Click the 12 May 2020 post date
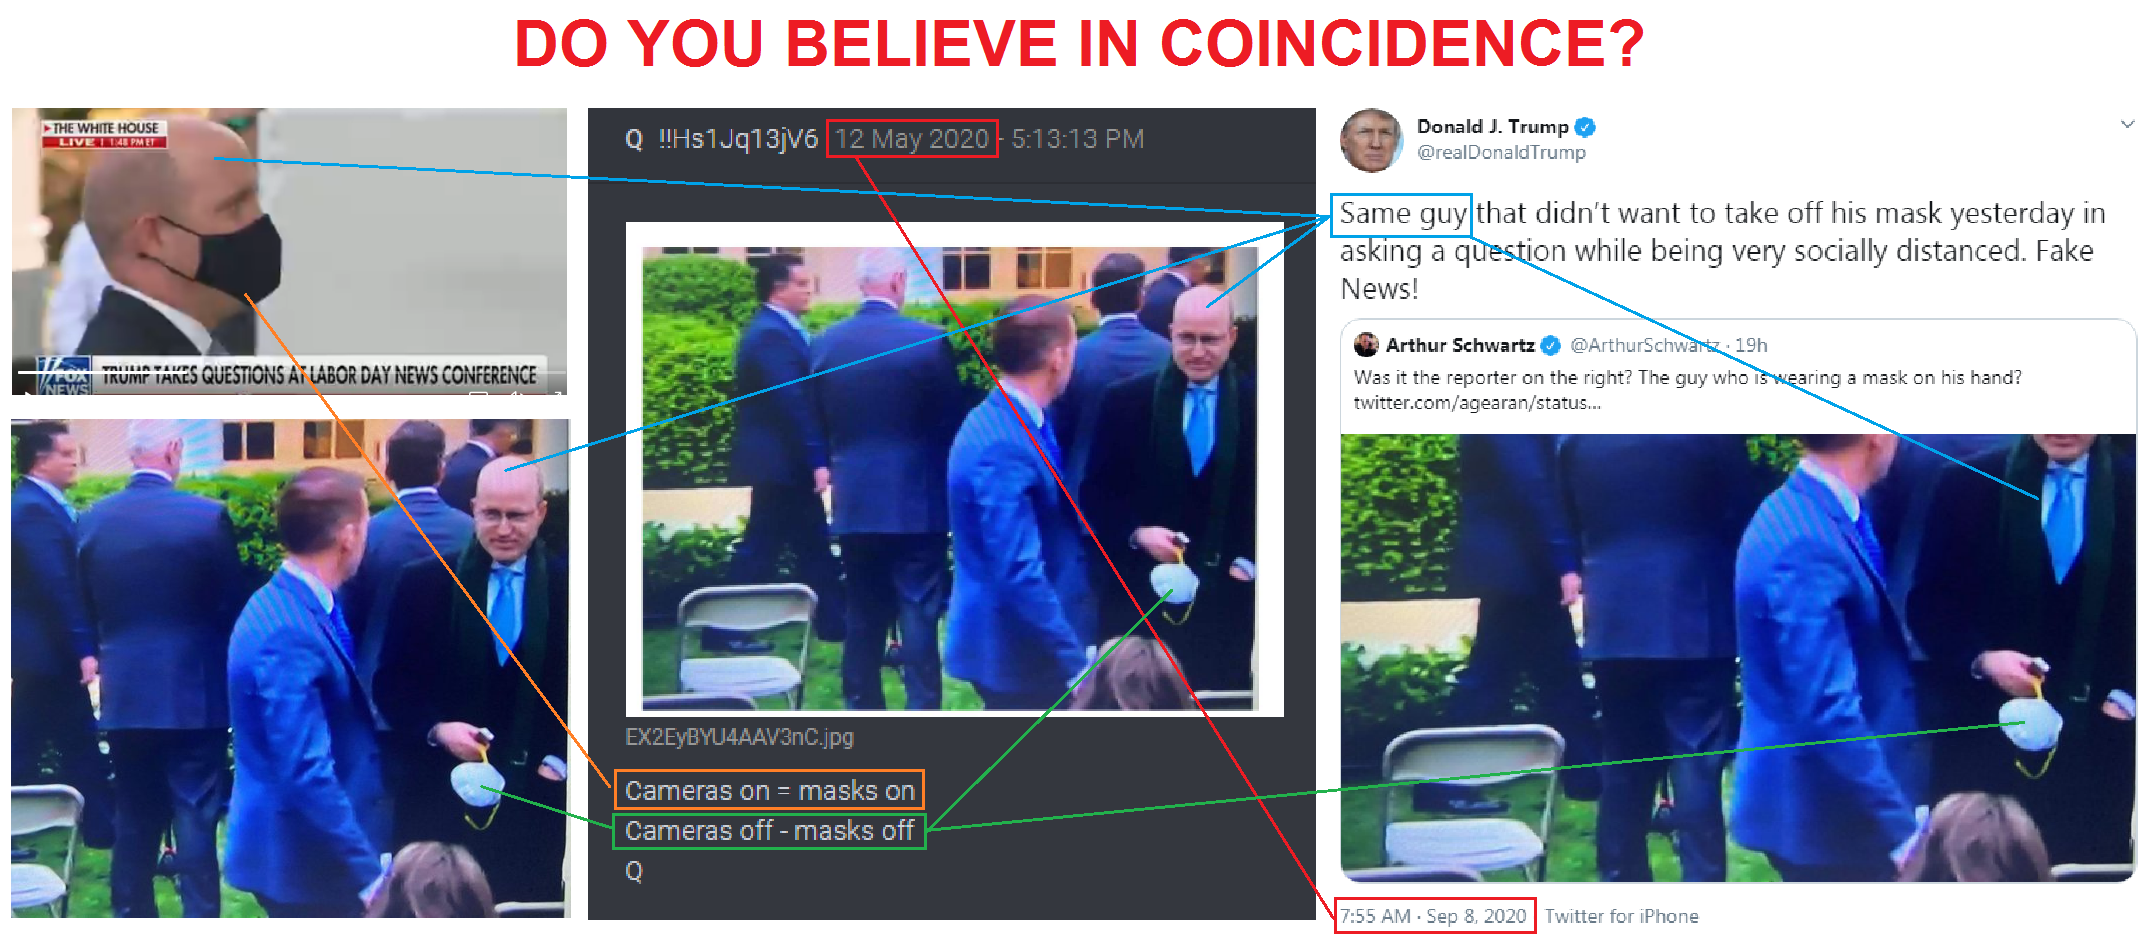 point(911,139)
